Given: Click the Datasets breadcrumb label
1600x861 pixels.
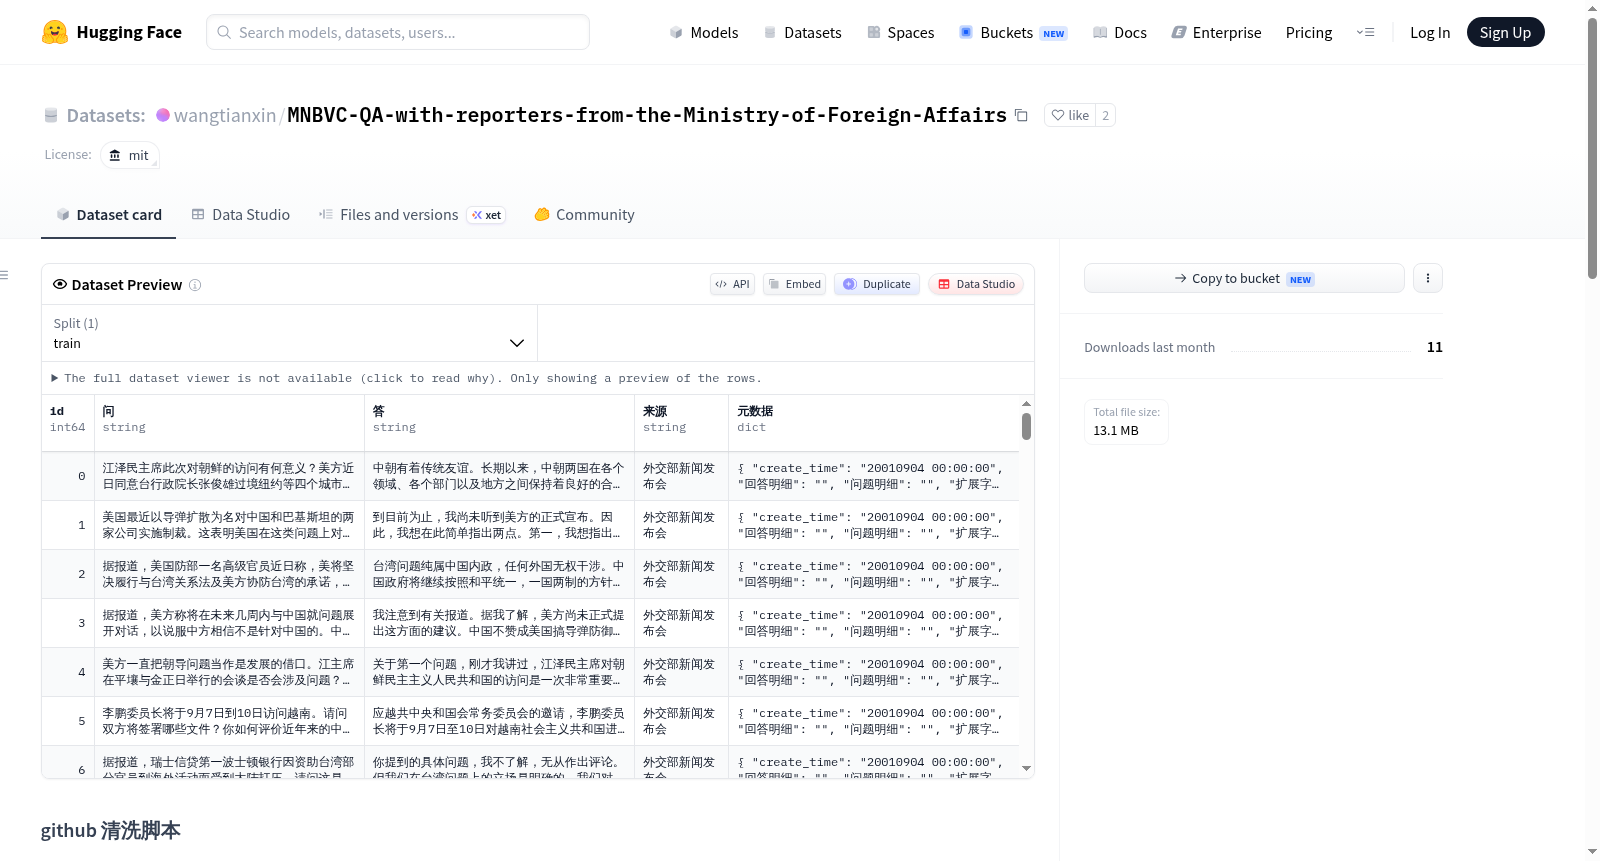Looking at the screenshot, I should (105, 115).
